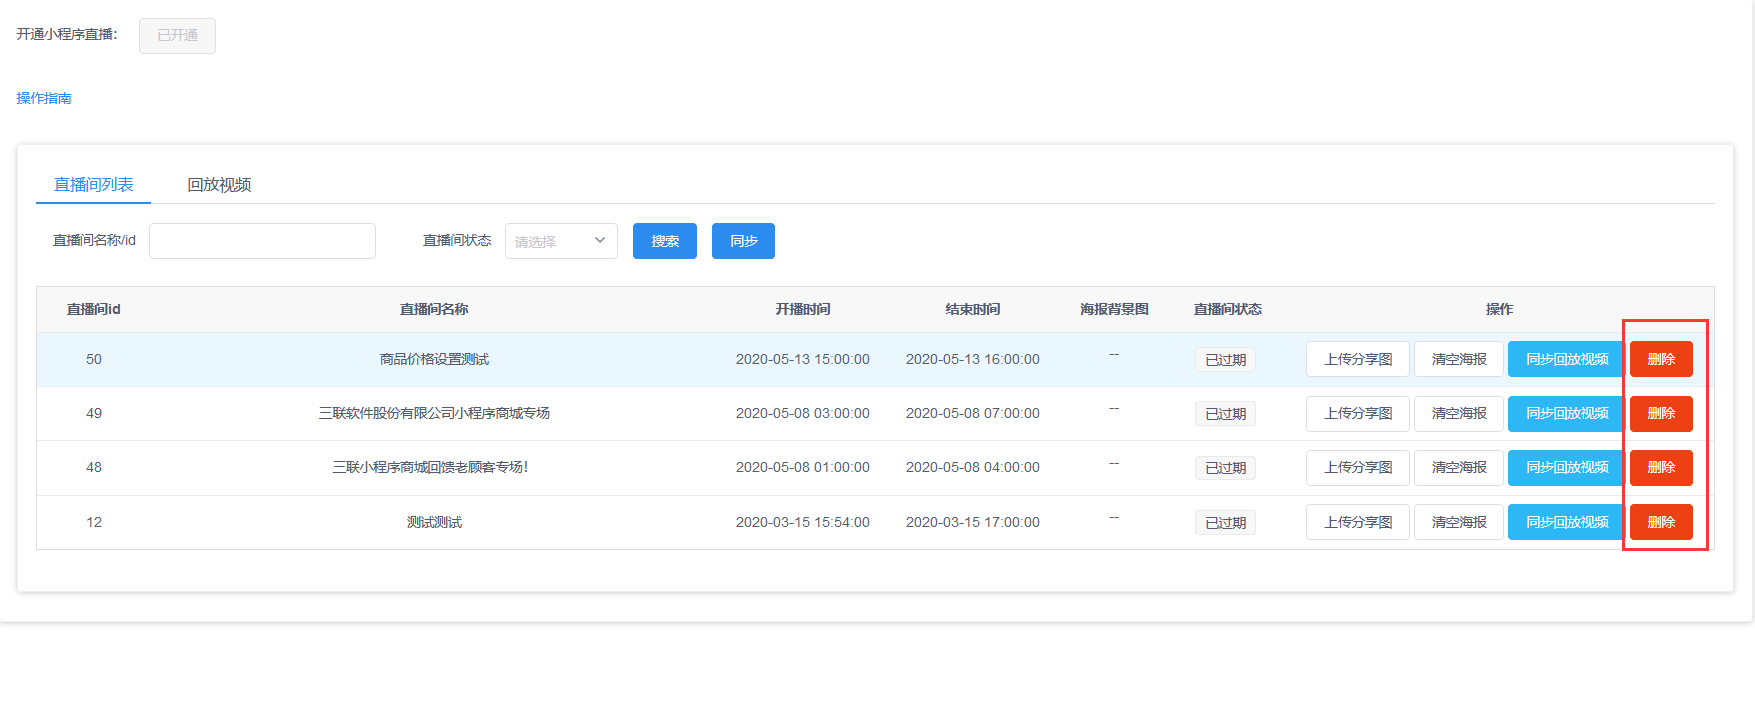The height and width of the screenshot is (705, 1755).
Task: Select the 直播间列表 tab
Action: (x=93, y=185)
